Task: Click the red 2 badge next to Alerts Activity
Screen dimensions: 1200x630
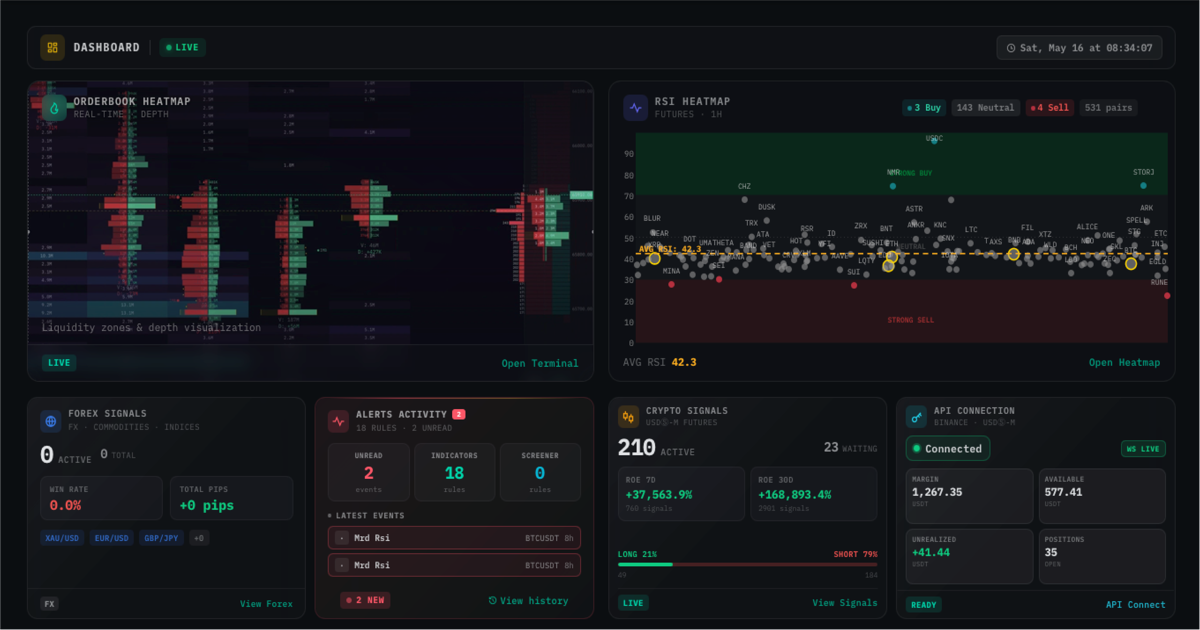Action: (458, 414)
